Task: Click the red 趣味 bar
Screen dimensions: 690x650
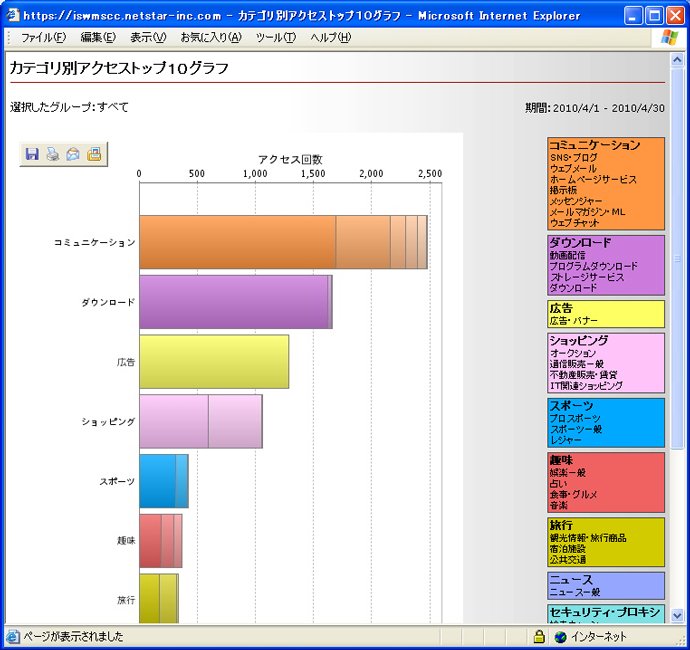Action: click(161, 541)
